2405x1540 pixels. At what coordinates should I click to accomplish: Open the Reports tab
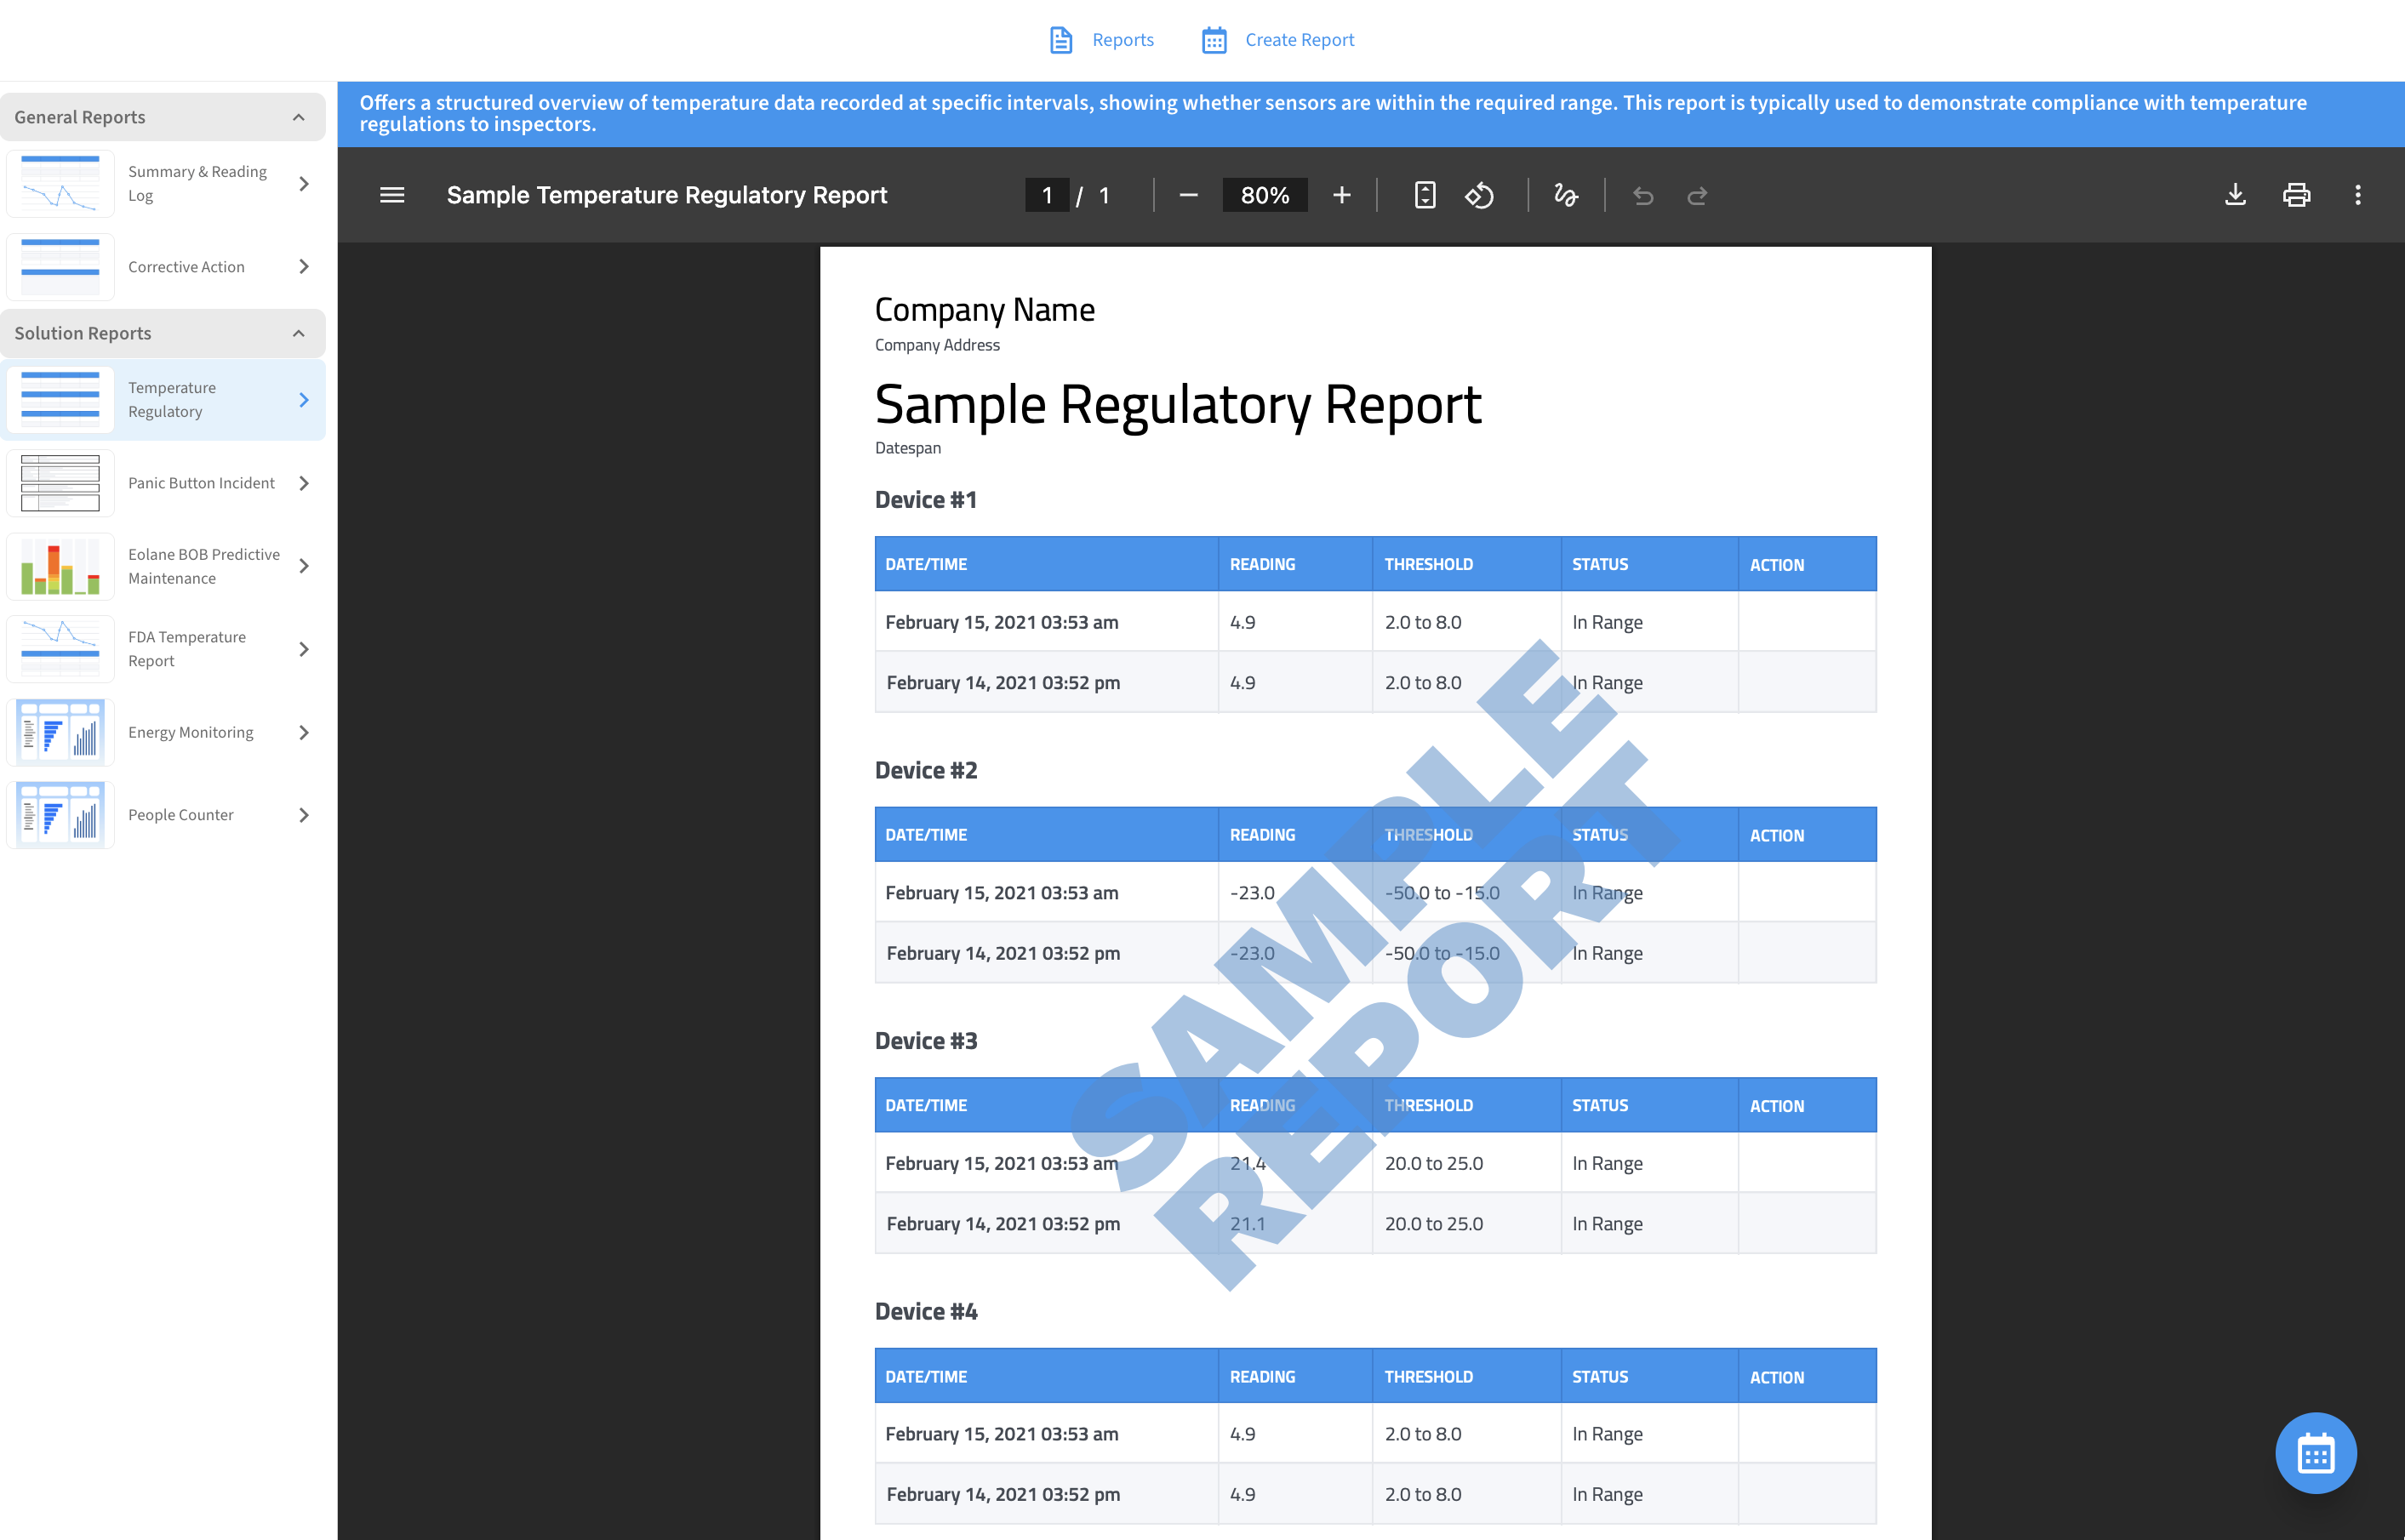[1102, 40]
